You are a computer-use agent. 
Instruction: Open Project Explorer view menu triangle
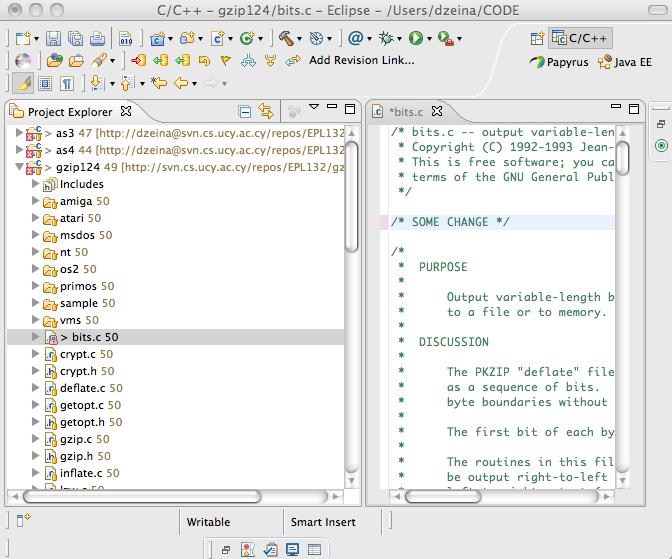coord(314,106)
